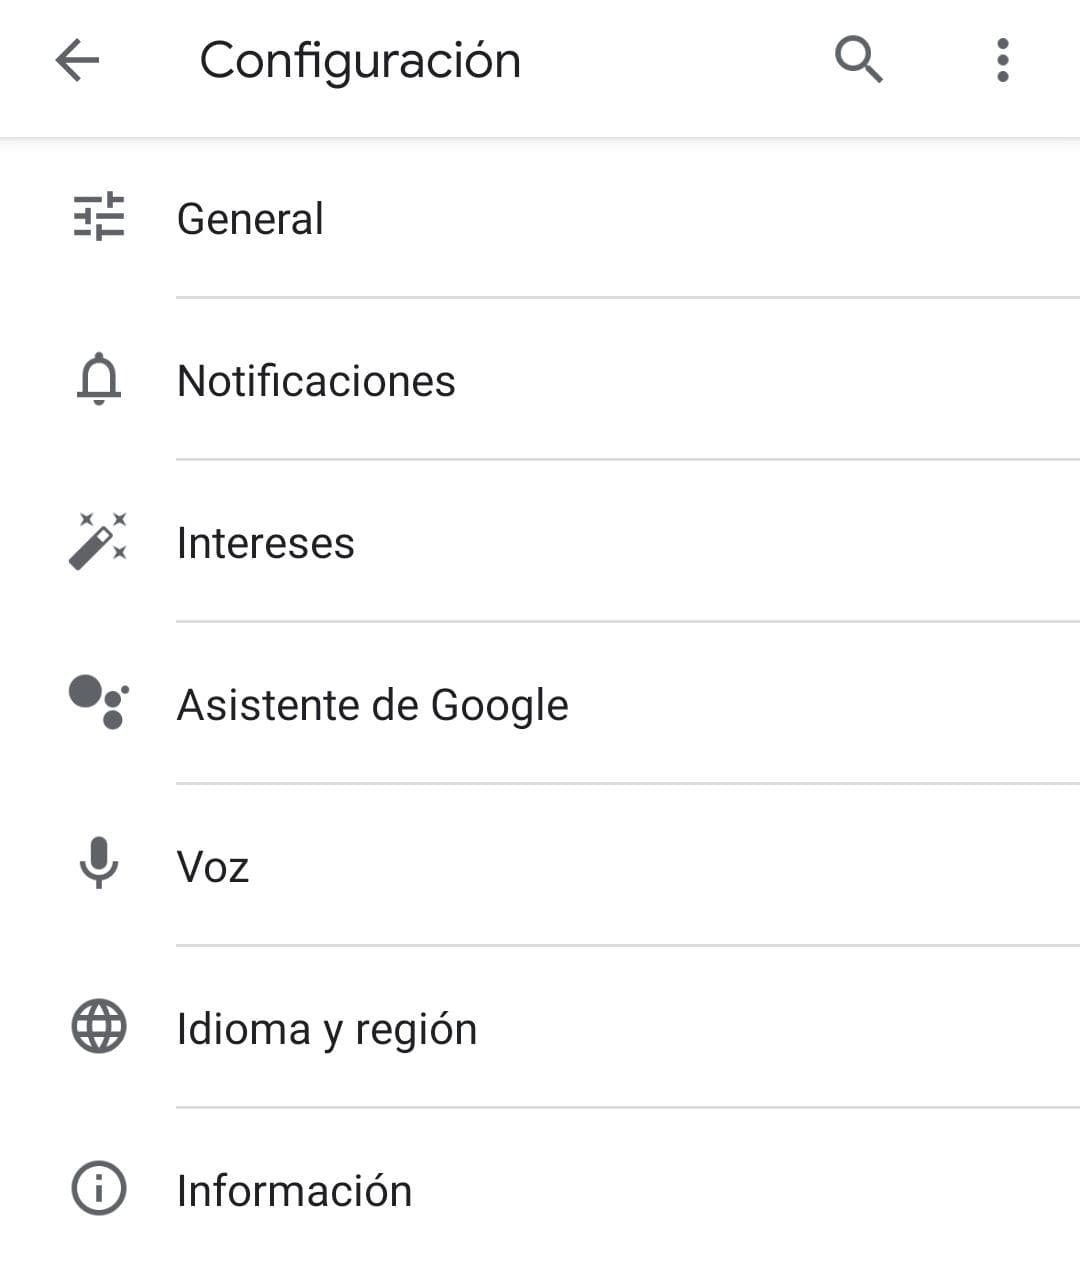This screenshot has width=1080, height=1263.
Task: Click the Voz microphone icon
Action: (x=99, y=864)
